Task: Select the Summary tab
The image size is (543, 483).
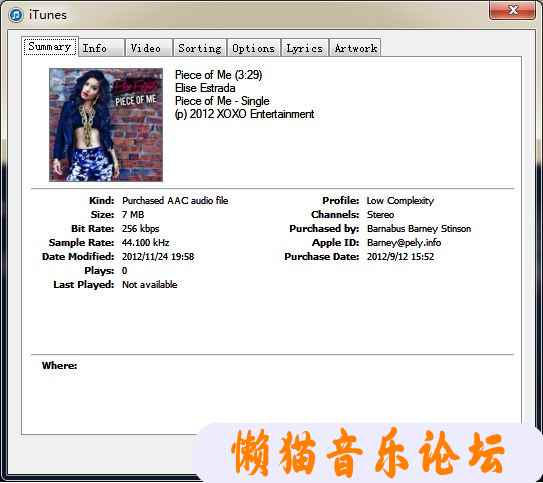Action: [51, 46]
